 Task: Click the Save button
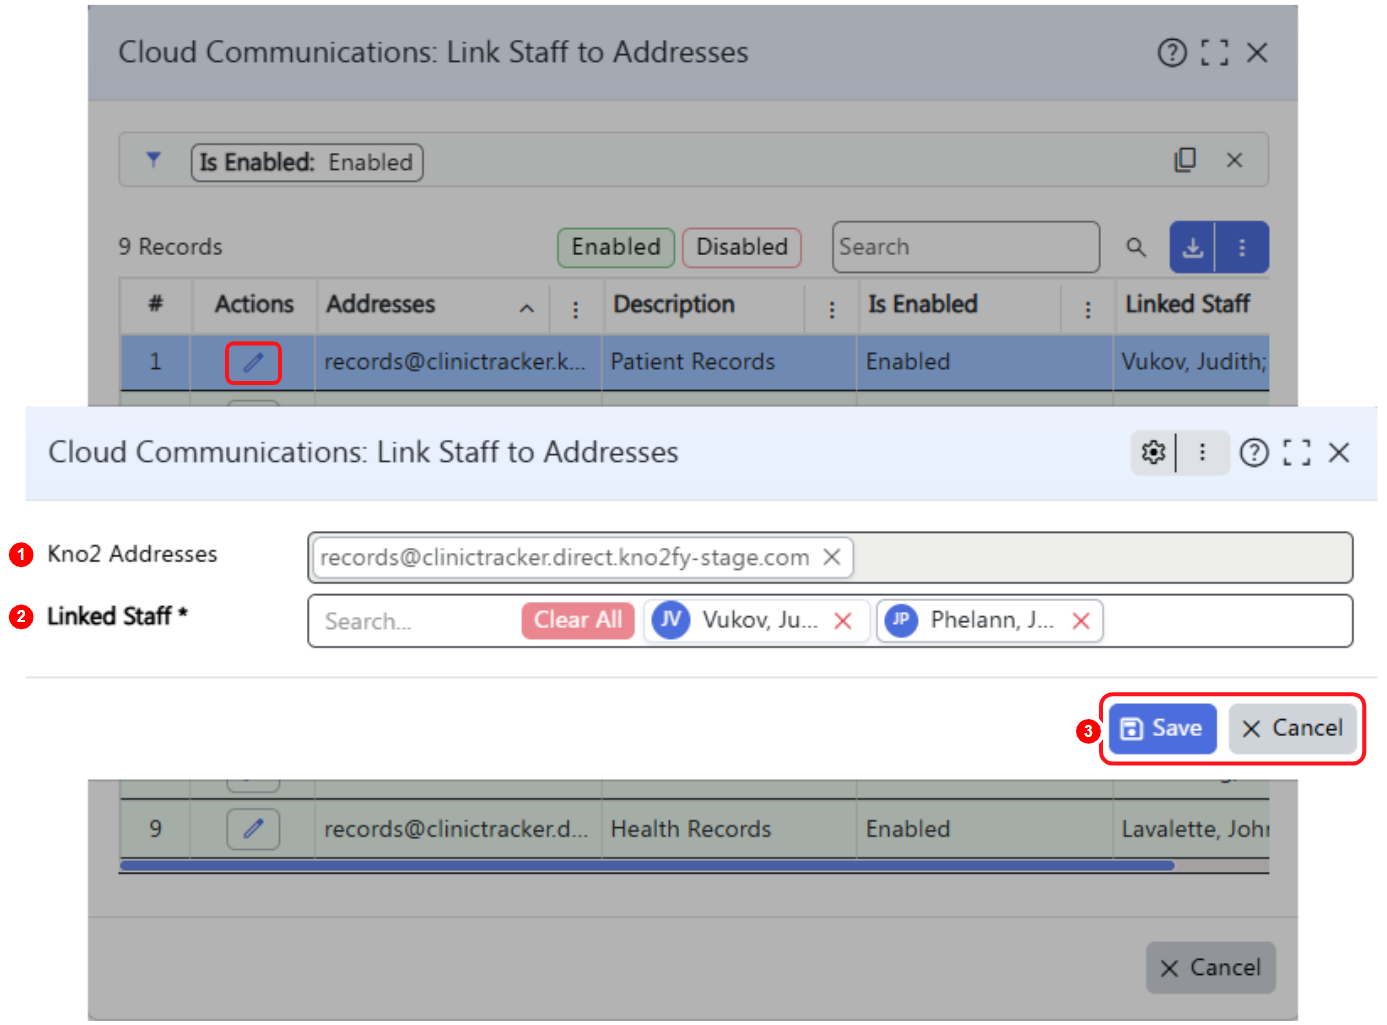tap(1162, 728)
